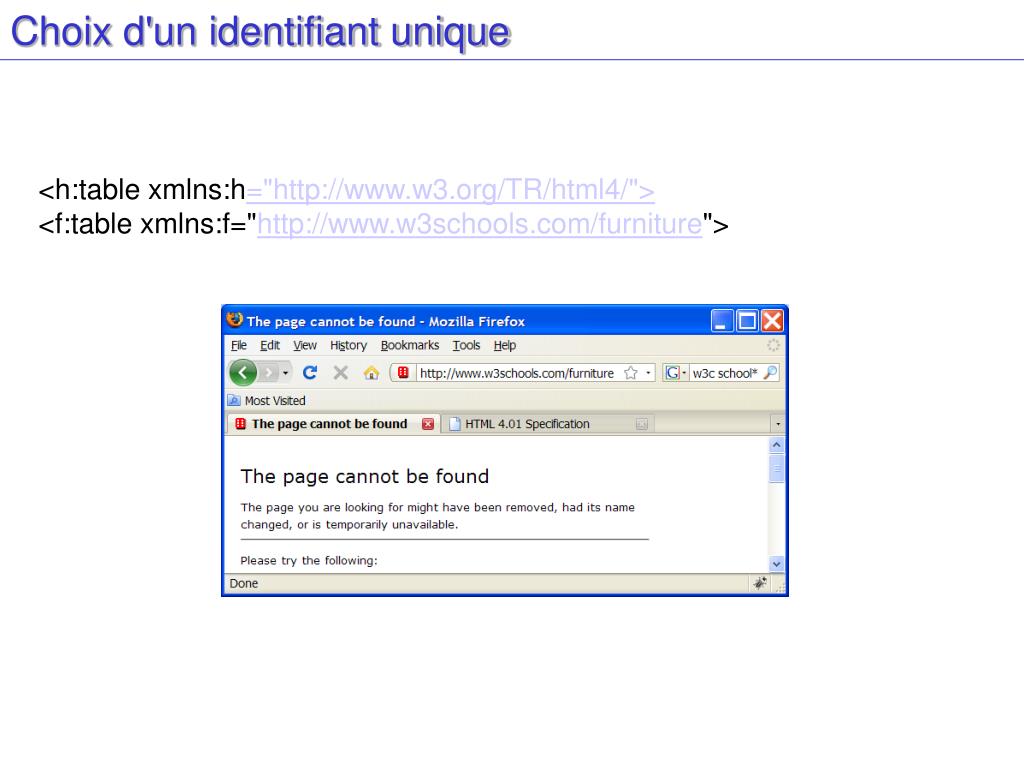Click the stop loading X icon
This screenshot has height=768, width=1024.
pyautogui.click(x=340, y=372)
